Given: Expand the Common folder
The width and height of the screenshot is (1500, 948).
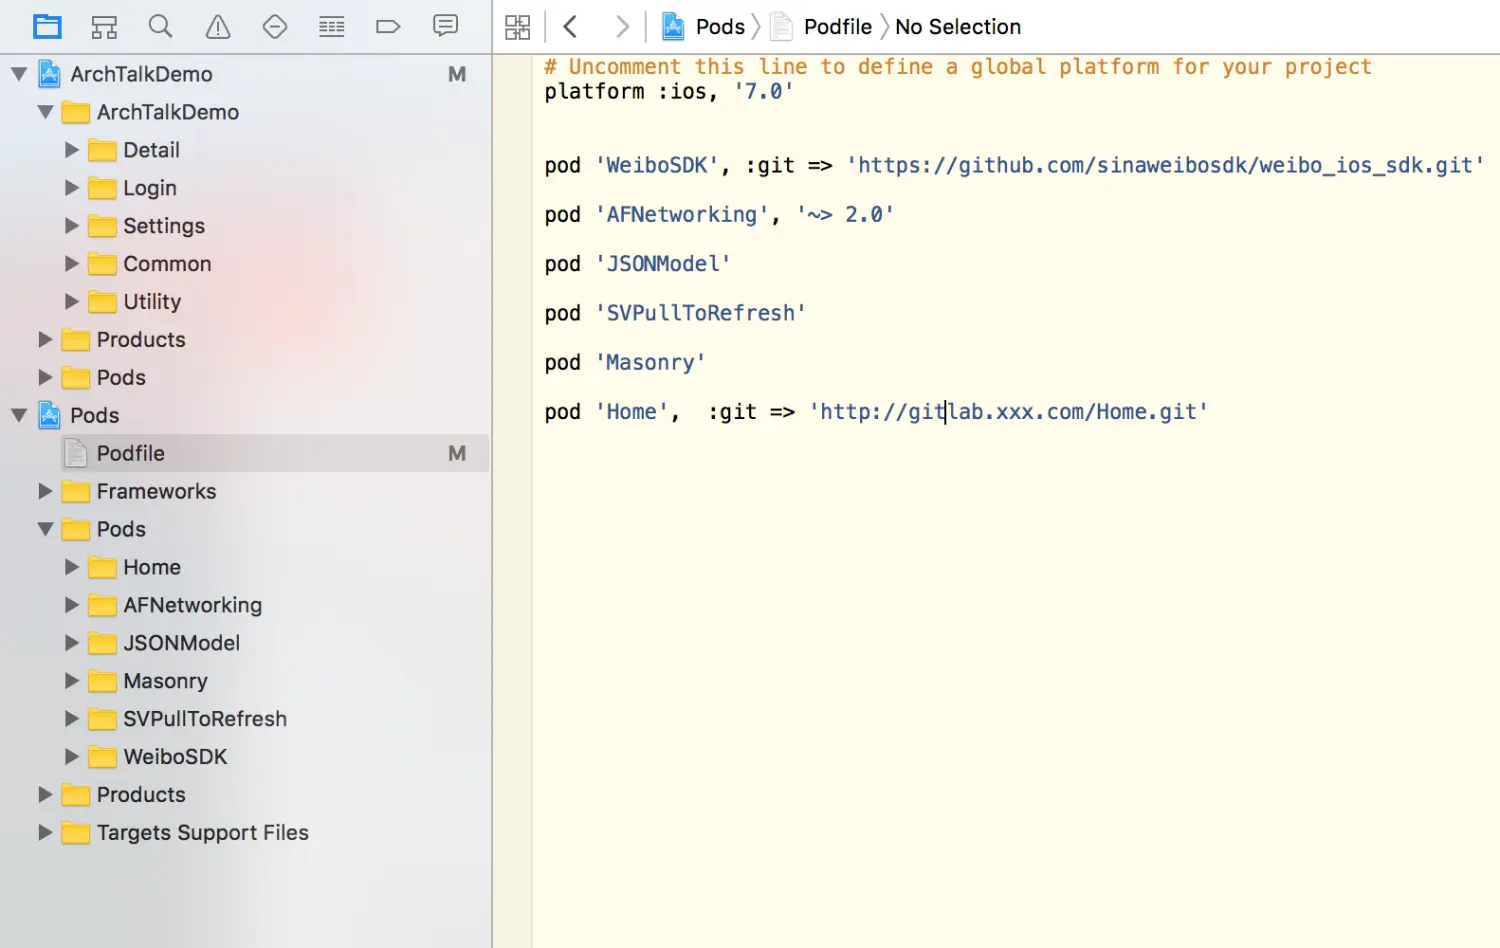Looking at the screenshot, I should [72, 264].
